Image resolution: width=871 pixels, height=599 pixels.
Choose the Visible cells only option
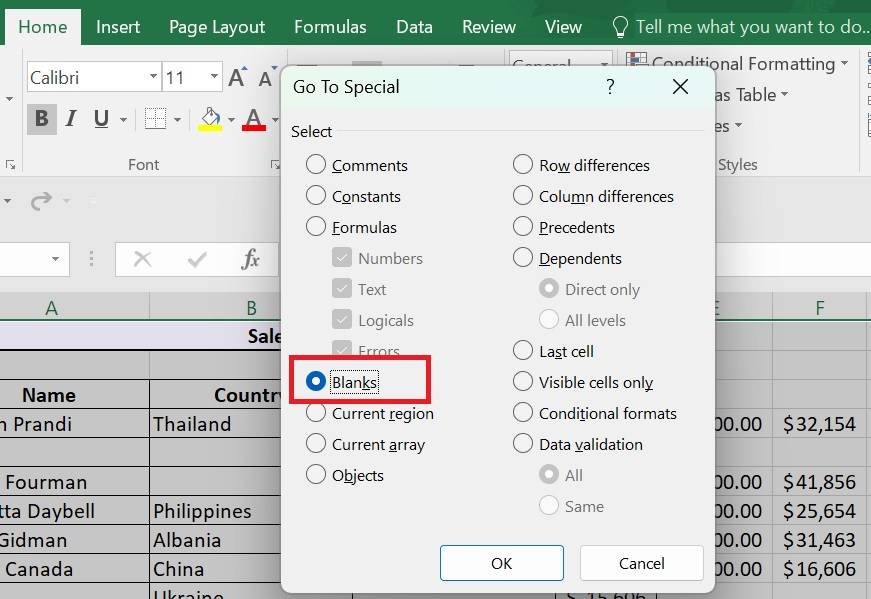pos(523,382)
